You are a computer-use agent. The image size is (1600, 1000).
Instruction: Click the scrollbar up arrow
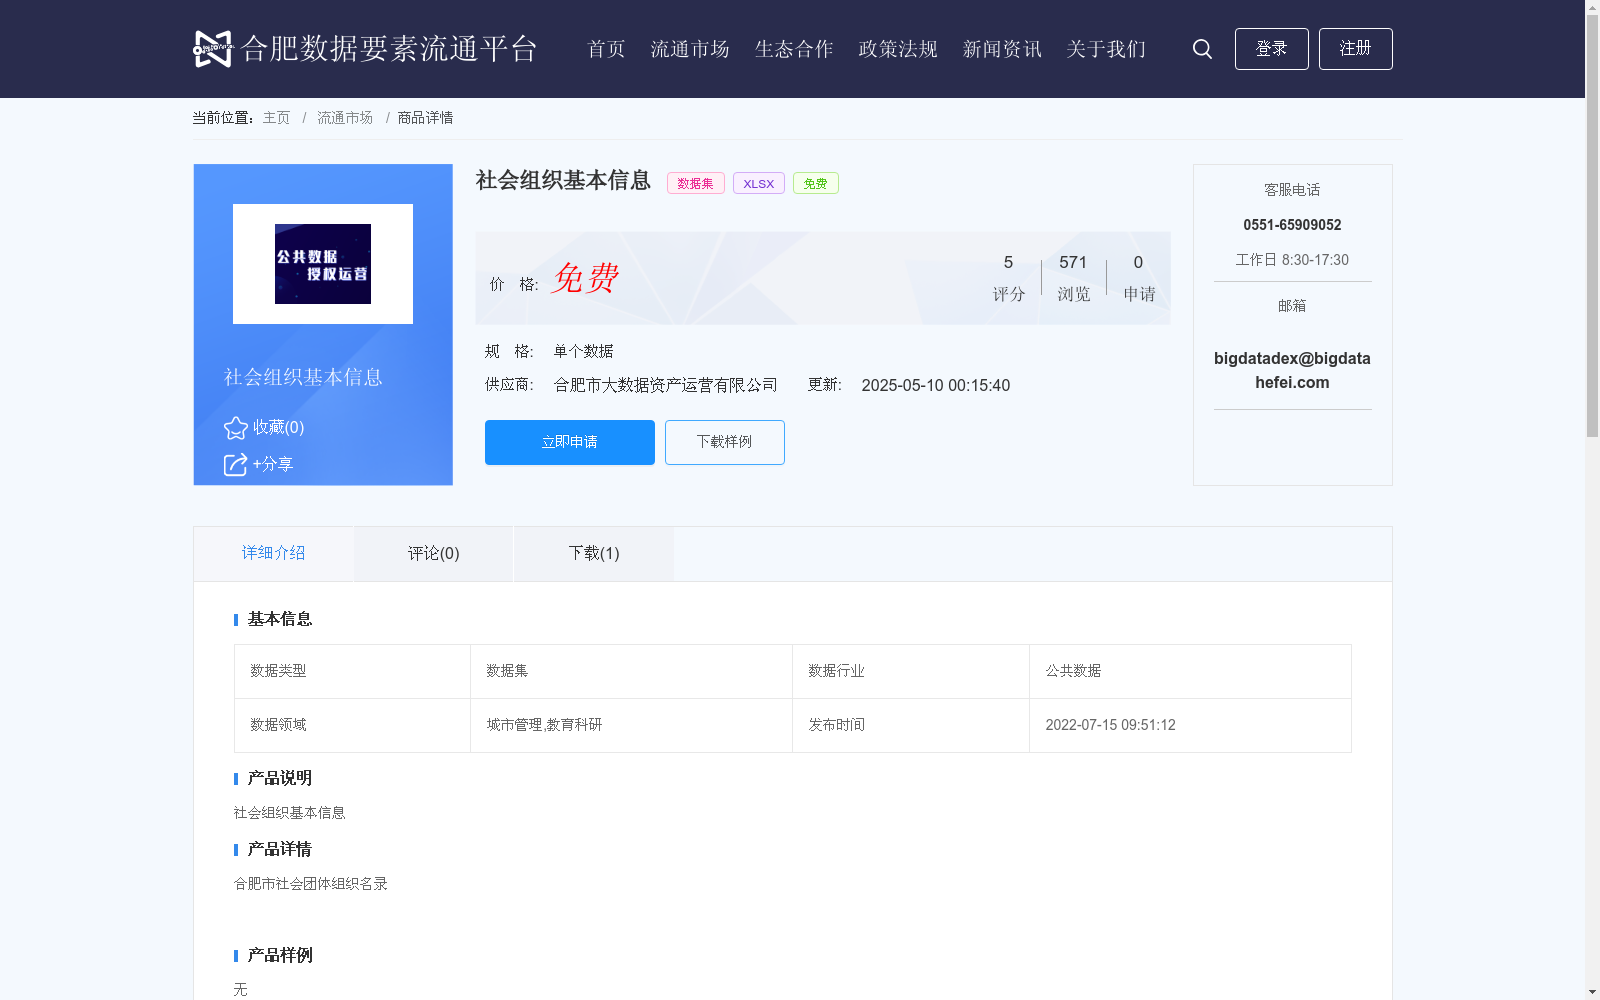click(1592, 7)
